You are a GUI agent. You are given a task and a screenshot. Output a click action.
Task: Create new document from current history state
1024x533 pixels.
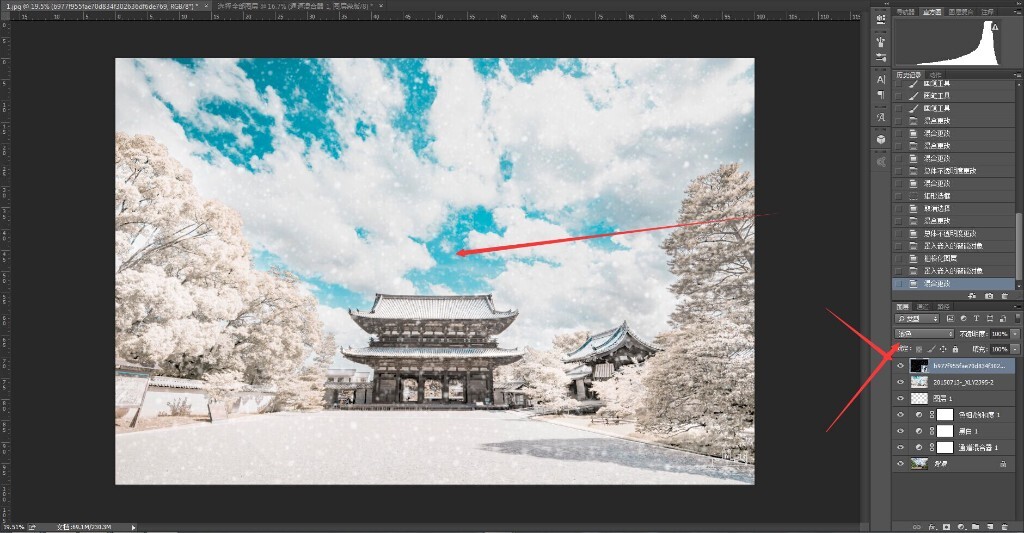point(972,296)
